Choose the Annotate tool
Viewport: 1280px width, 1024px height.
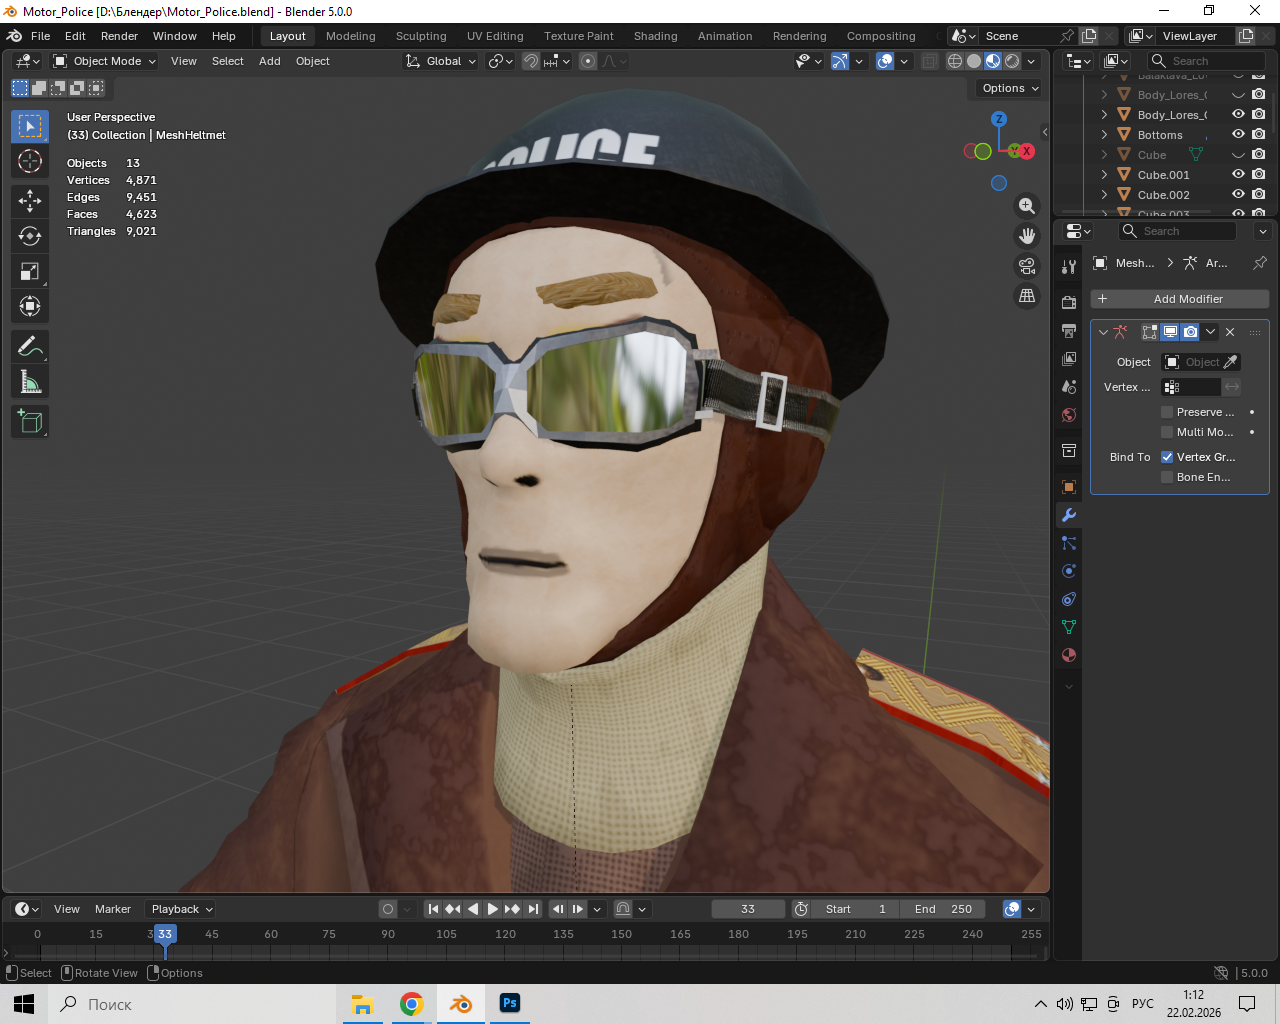[30, 346]
